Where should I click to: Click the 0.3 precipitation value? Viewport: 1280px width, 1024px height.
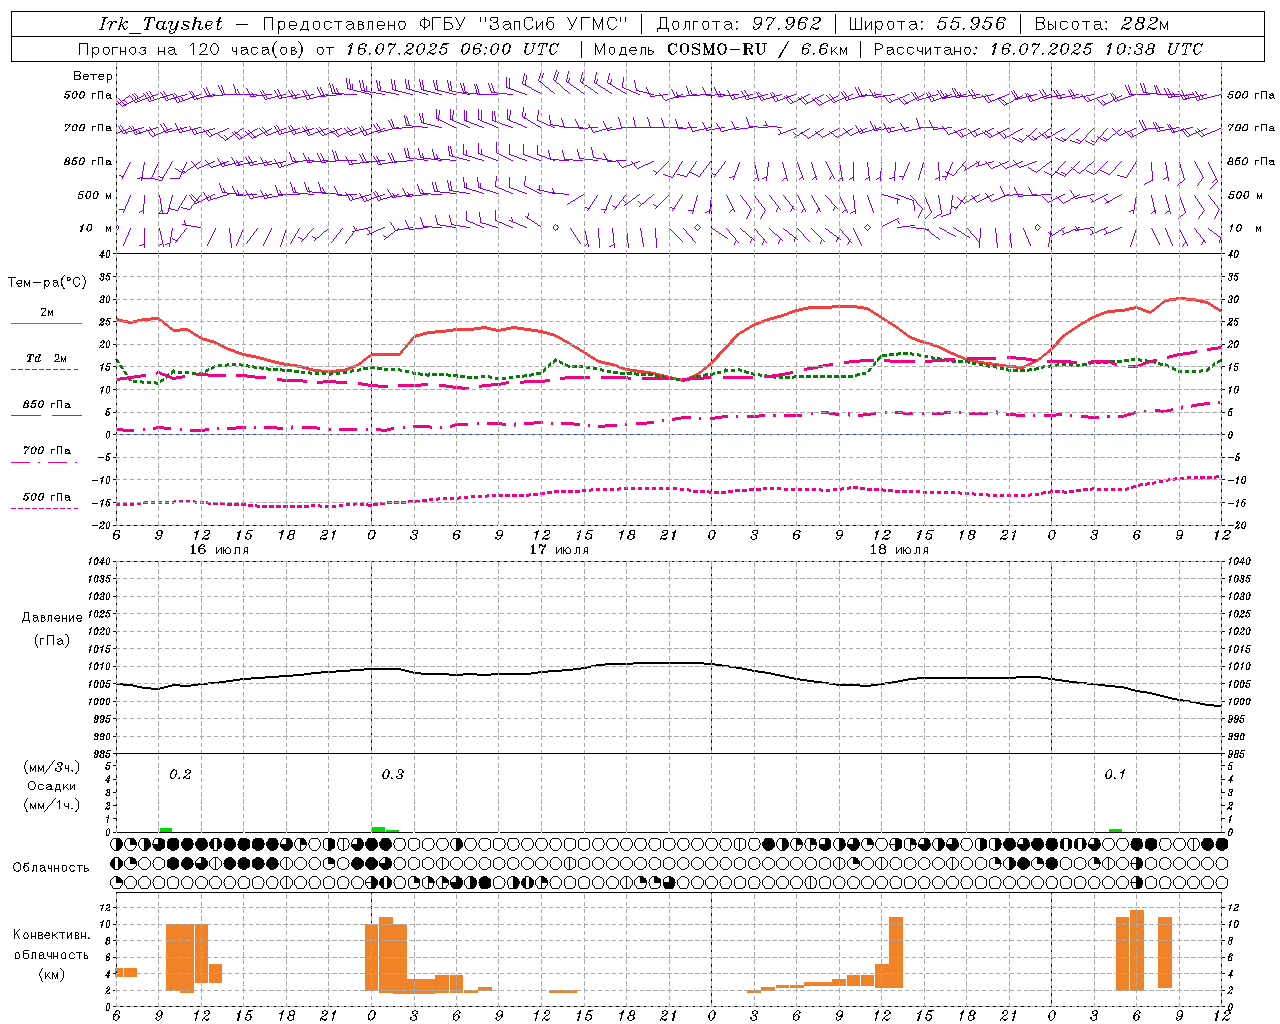393,774
